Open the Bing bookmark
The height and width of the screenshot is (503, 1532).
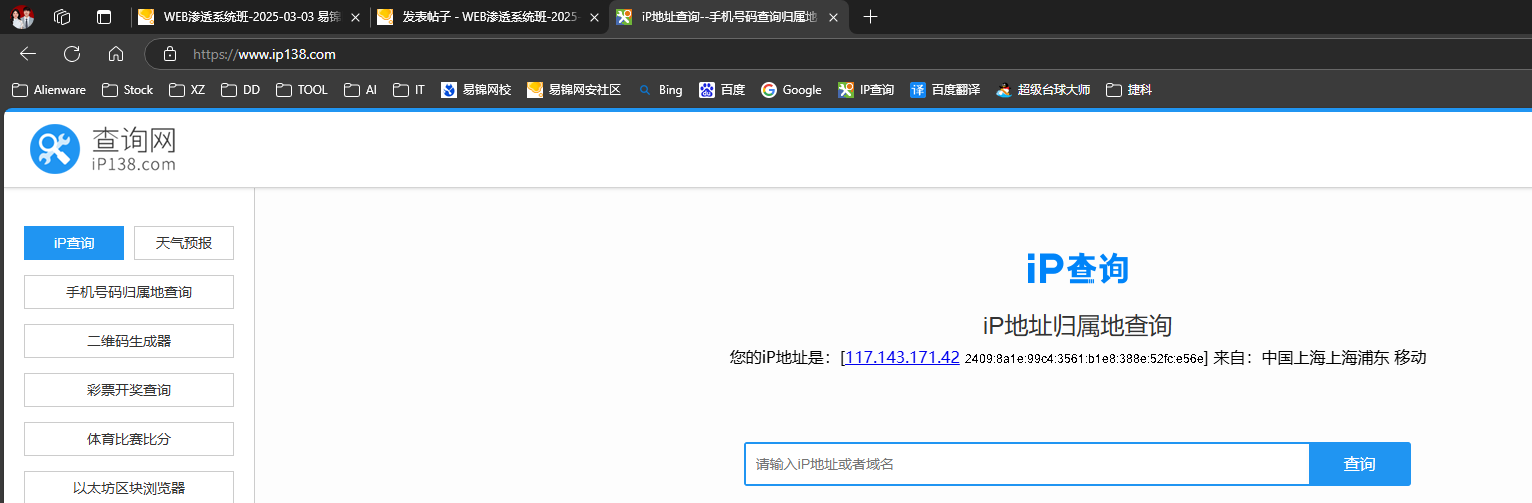pyautogui.click(x=660, y=90)
